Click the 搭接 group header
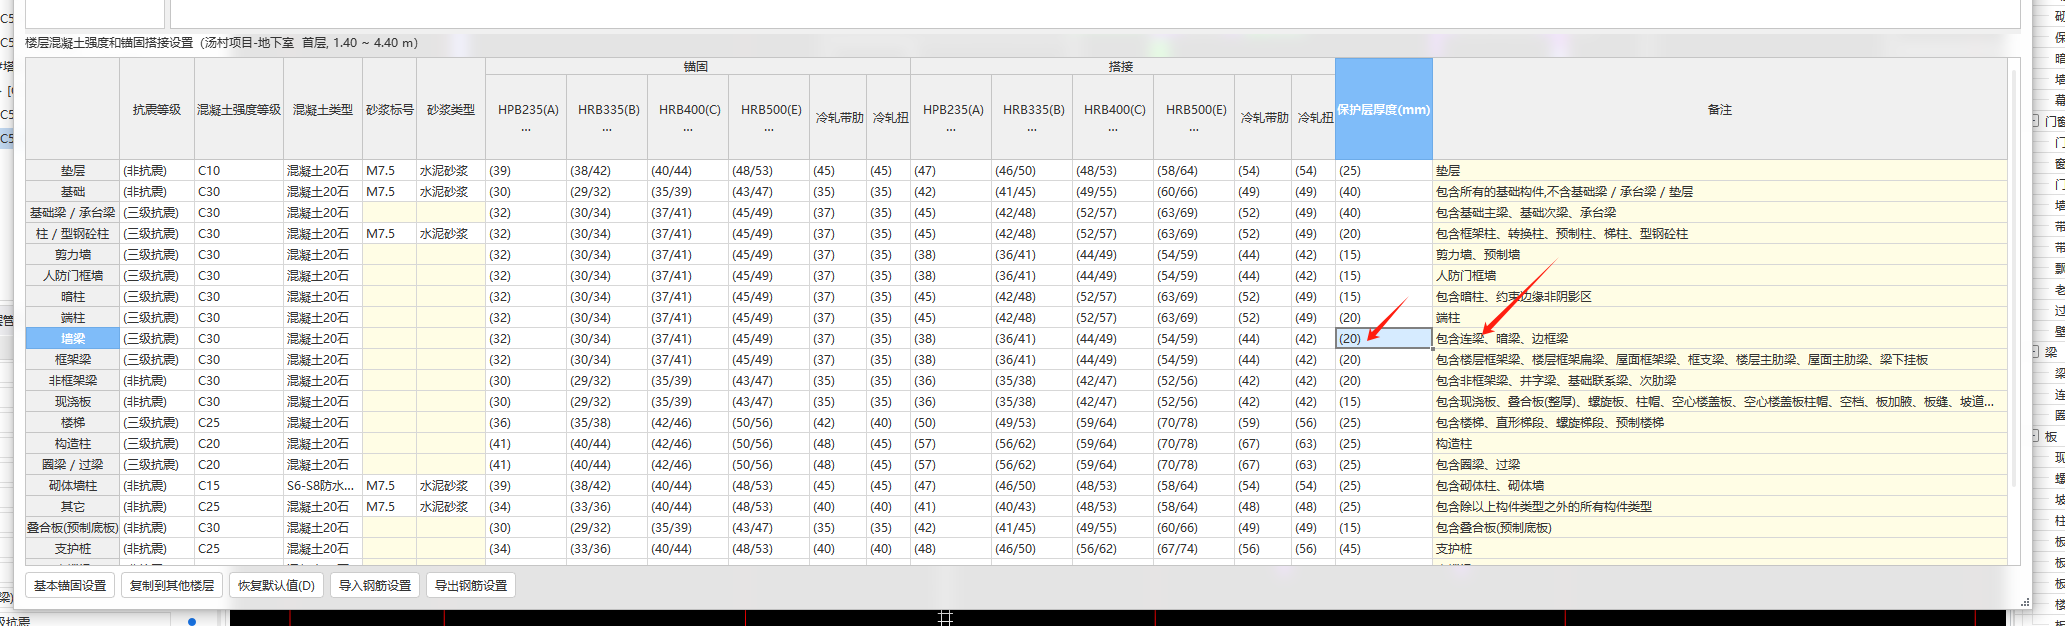Screen dimensions: 2065x626 click(x=1122, y=66)
